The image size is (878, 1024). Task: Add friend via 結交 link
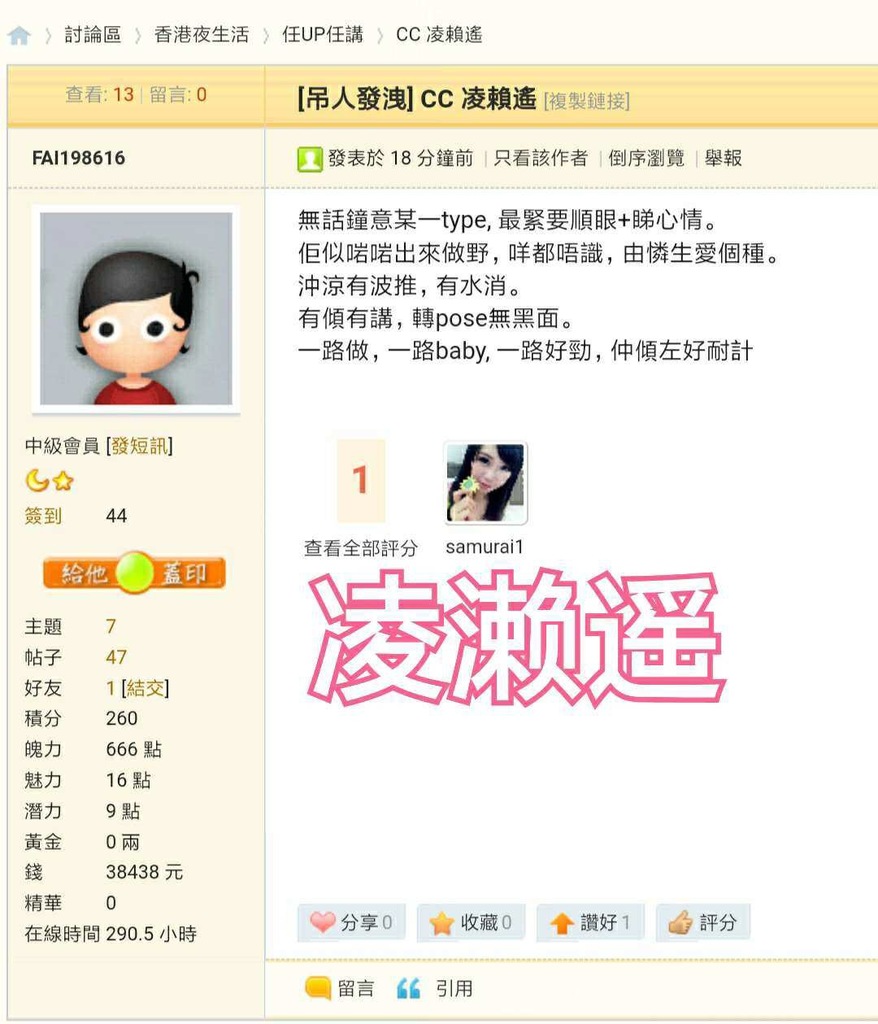[145, 688]
